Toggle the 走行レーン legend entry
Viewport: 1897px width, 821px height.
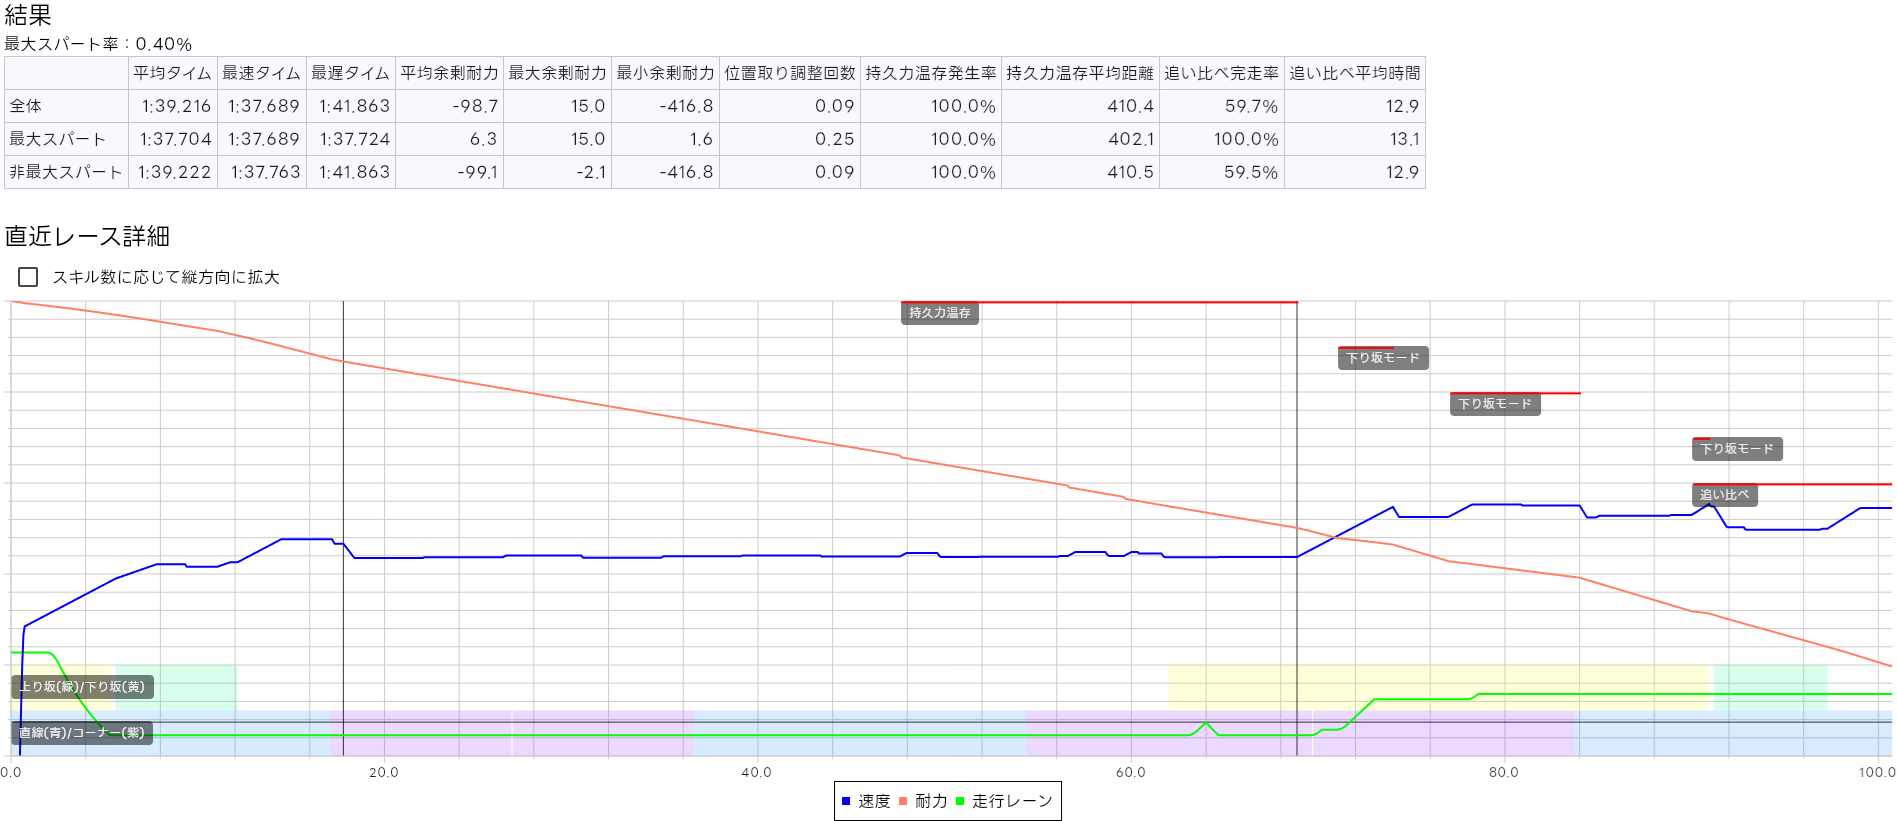pos(1004,801)
